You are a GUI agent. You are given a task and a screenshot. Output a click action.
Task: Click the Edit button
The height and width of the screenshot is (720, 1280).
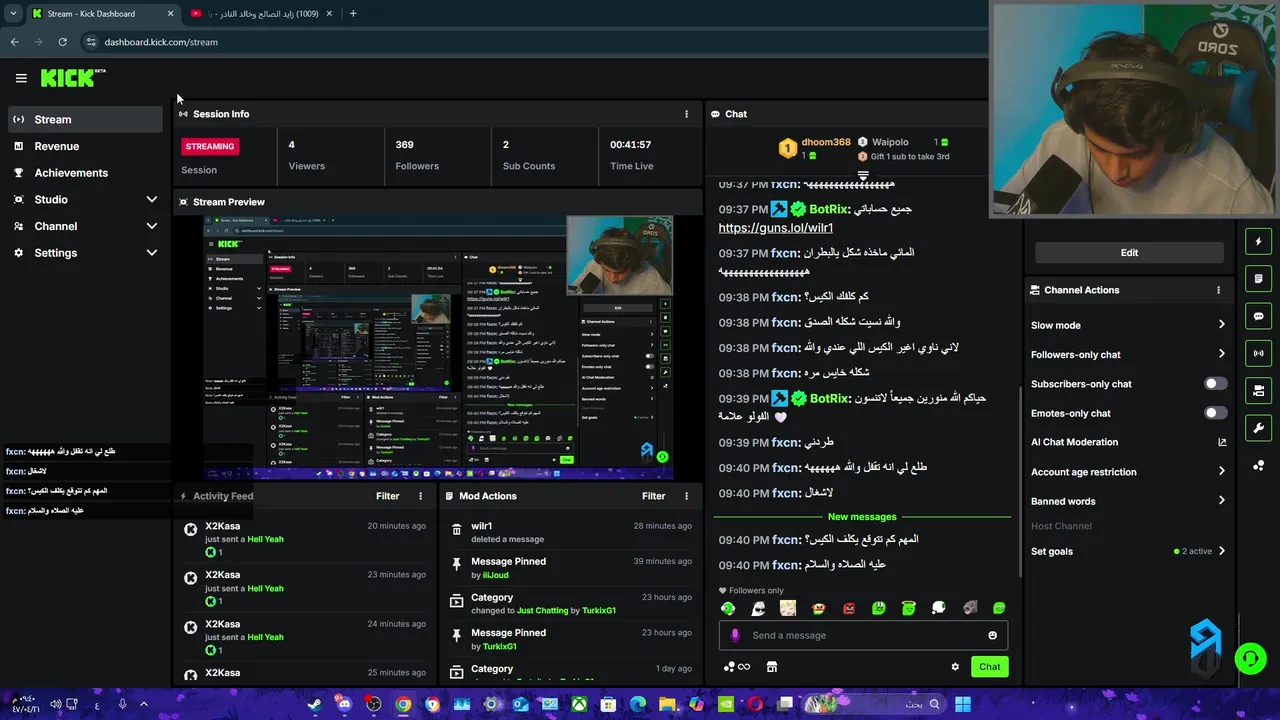tap(1129, 253)
